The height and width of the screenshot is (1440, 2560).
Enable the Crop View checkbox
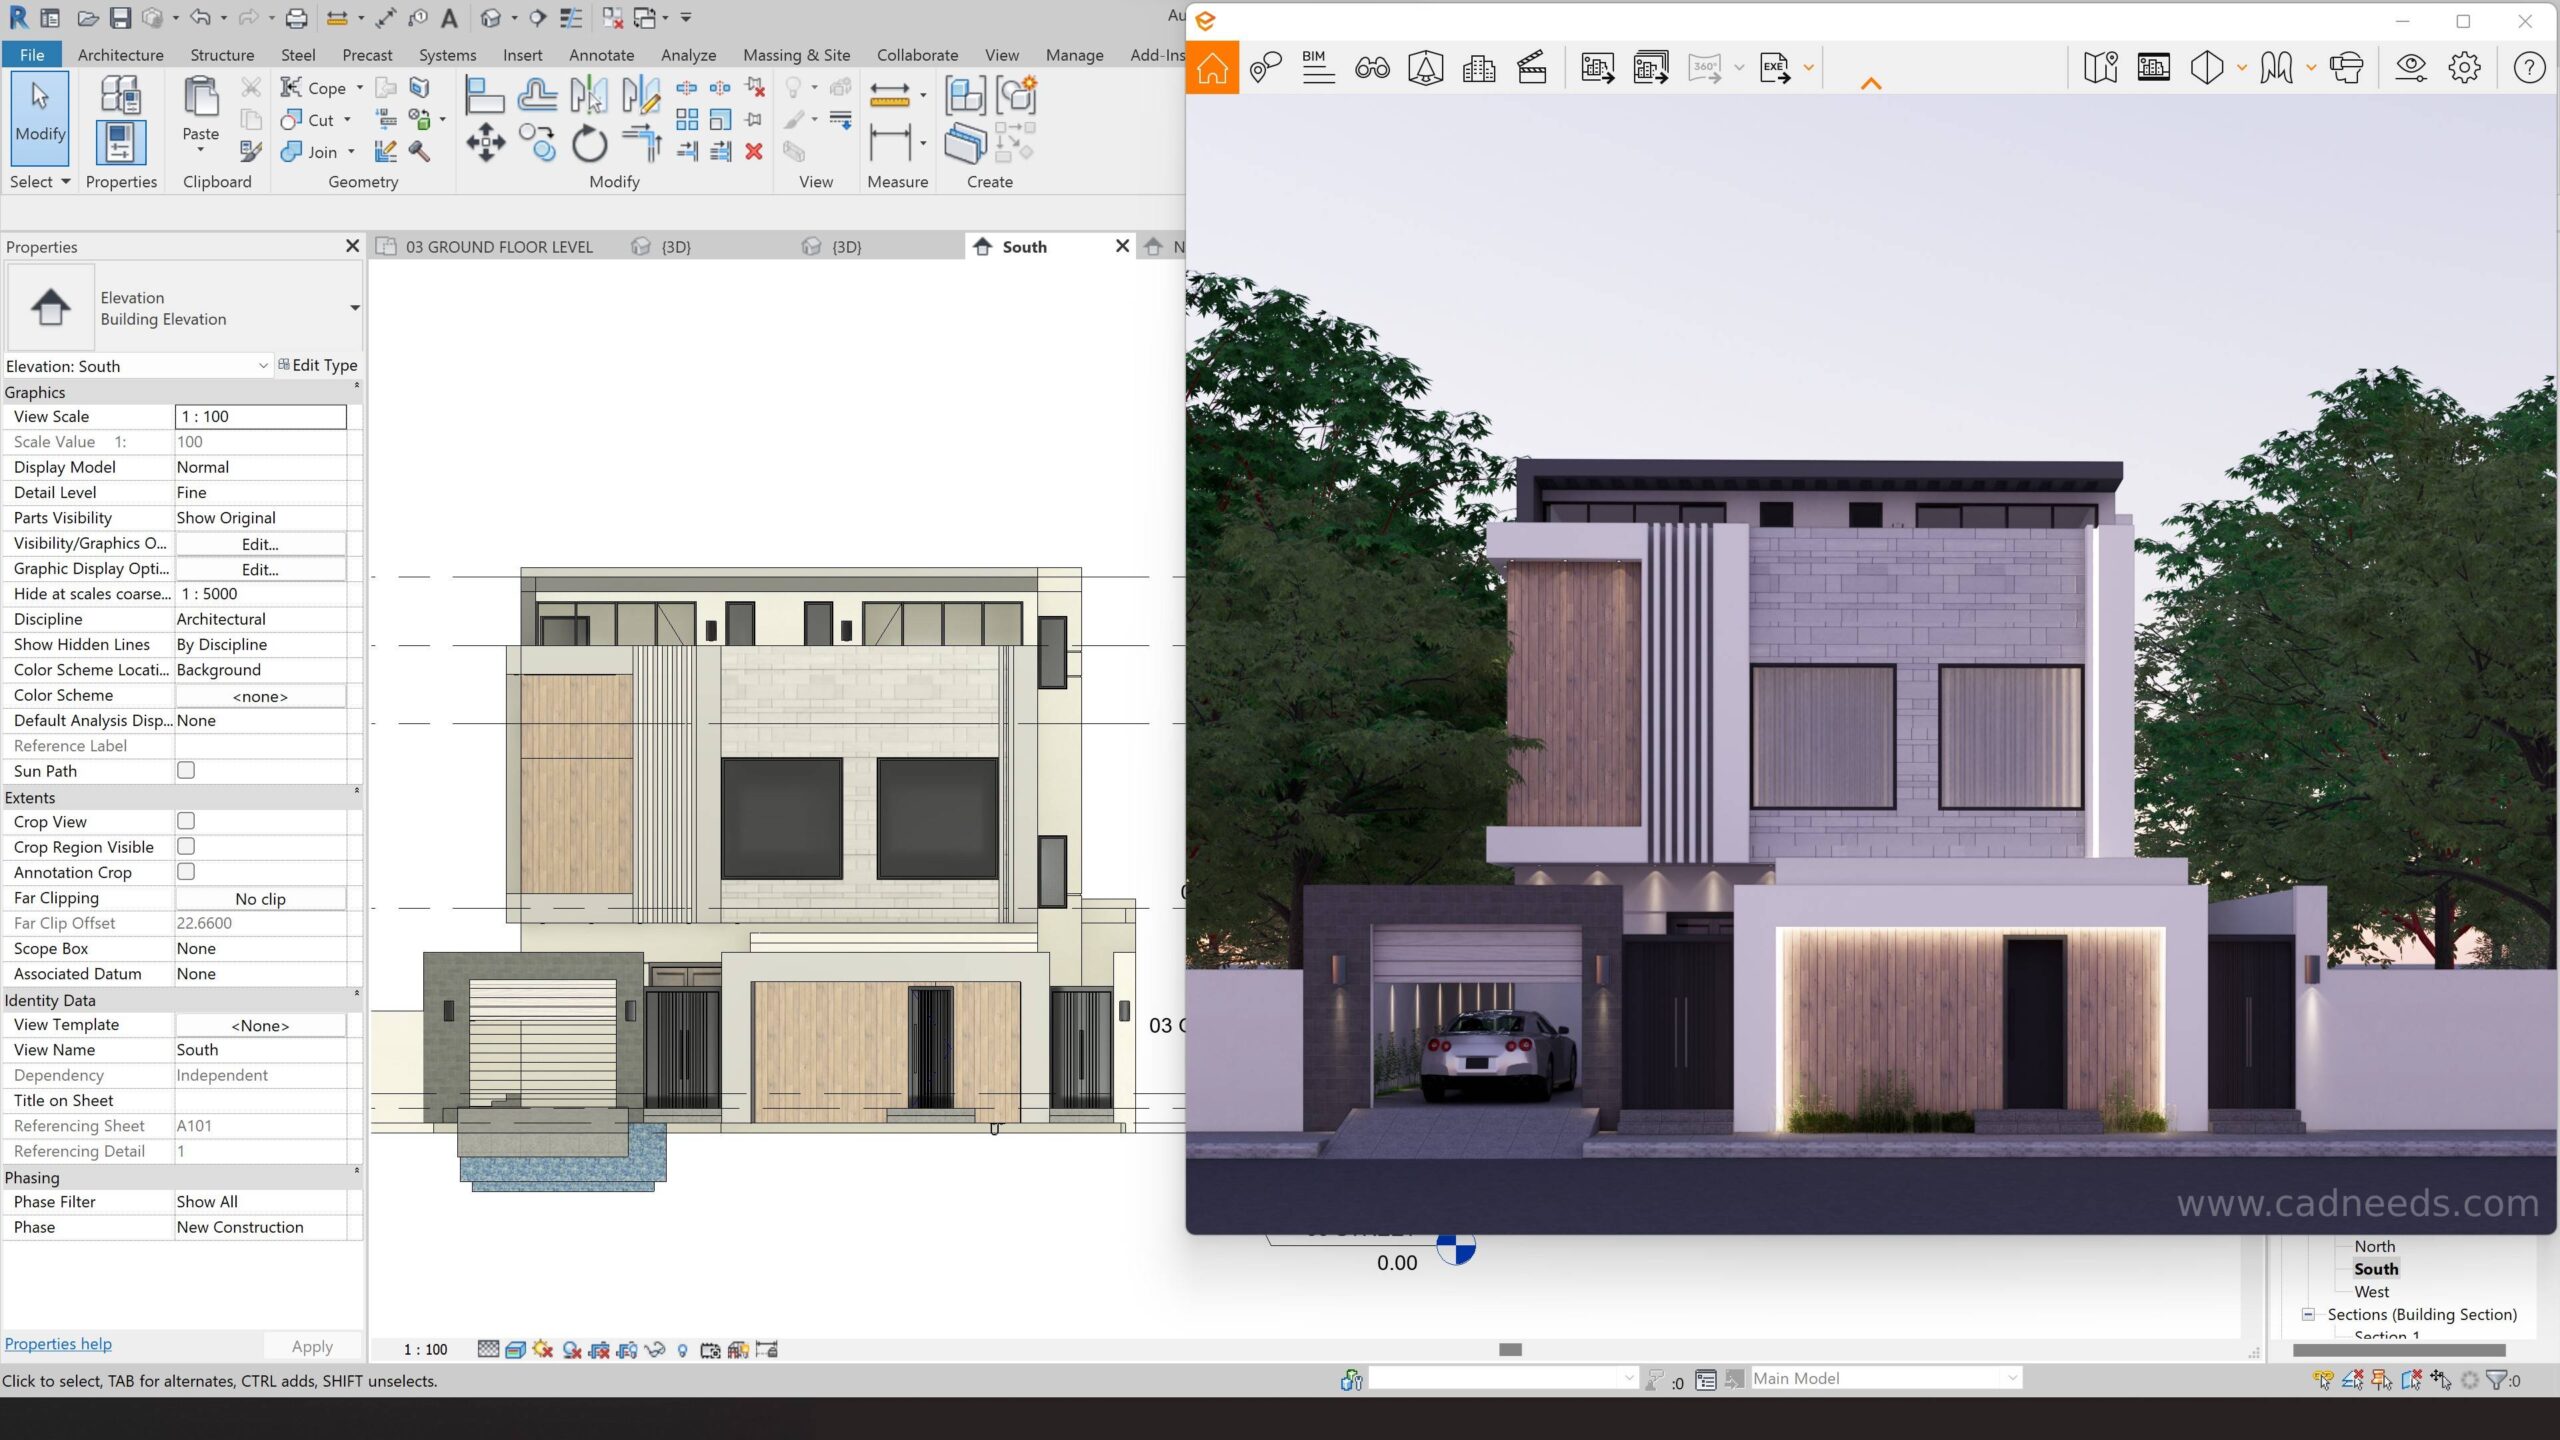(186, 821)
